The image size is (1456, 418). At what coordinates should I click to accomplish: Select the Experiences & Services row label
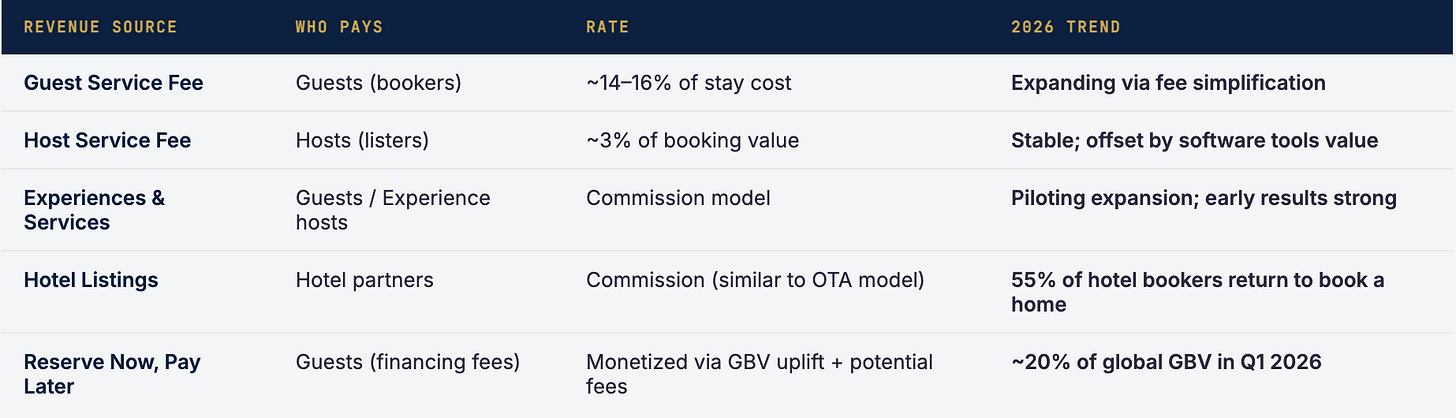(94, 210)
